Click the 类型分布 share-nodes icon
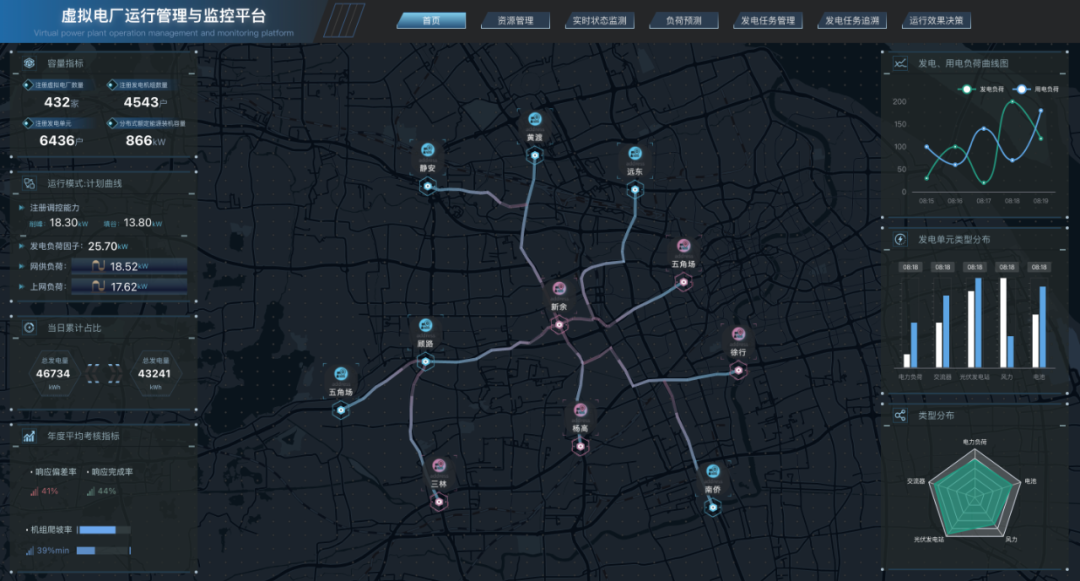The height and width of the screenshot is (581, 1080). point(900,415)
